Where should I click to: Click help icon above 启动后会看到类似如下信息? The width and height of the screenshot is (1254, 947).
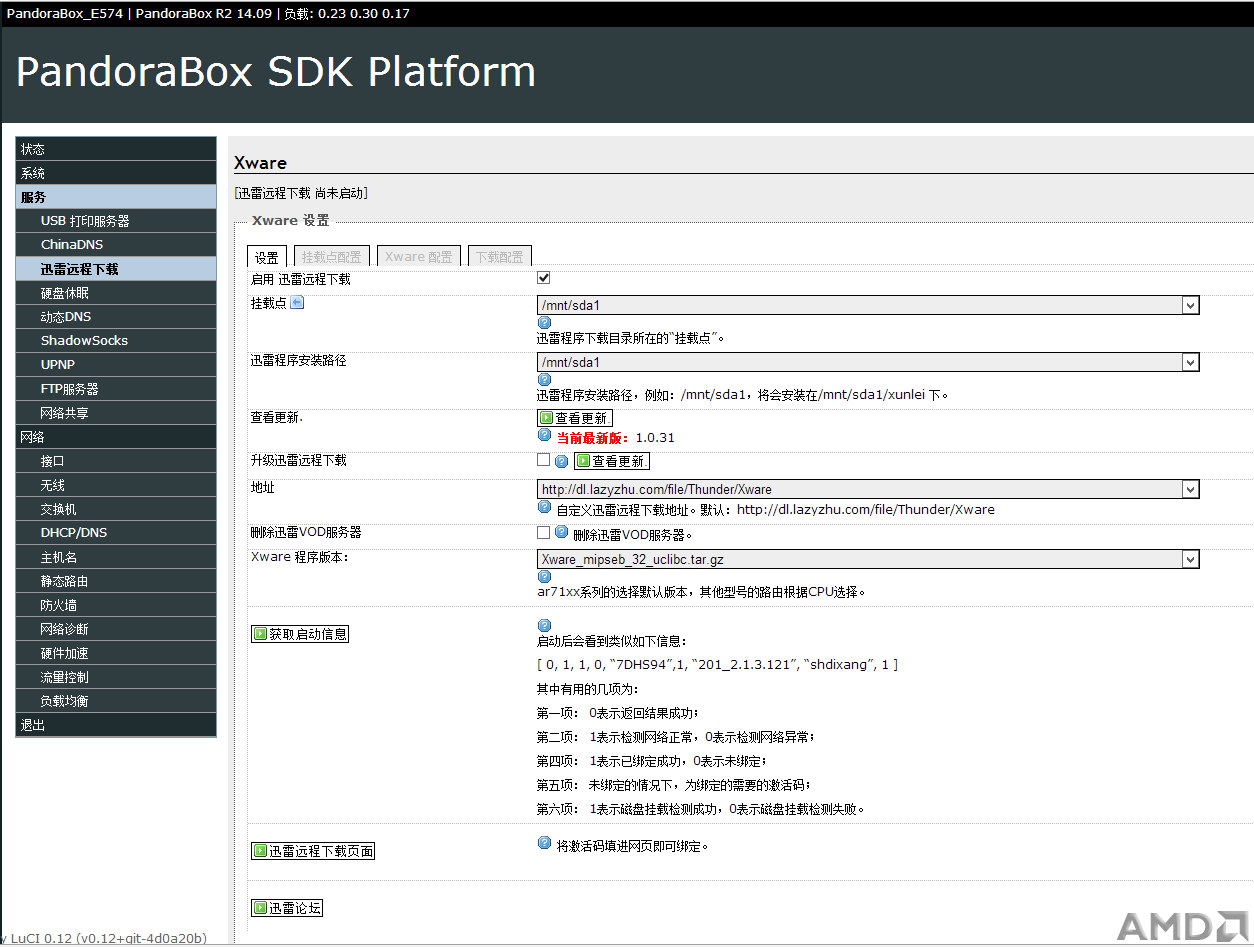[545, 626]
